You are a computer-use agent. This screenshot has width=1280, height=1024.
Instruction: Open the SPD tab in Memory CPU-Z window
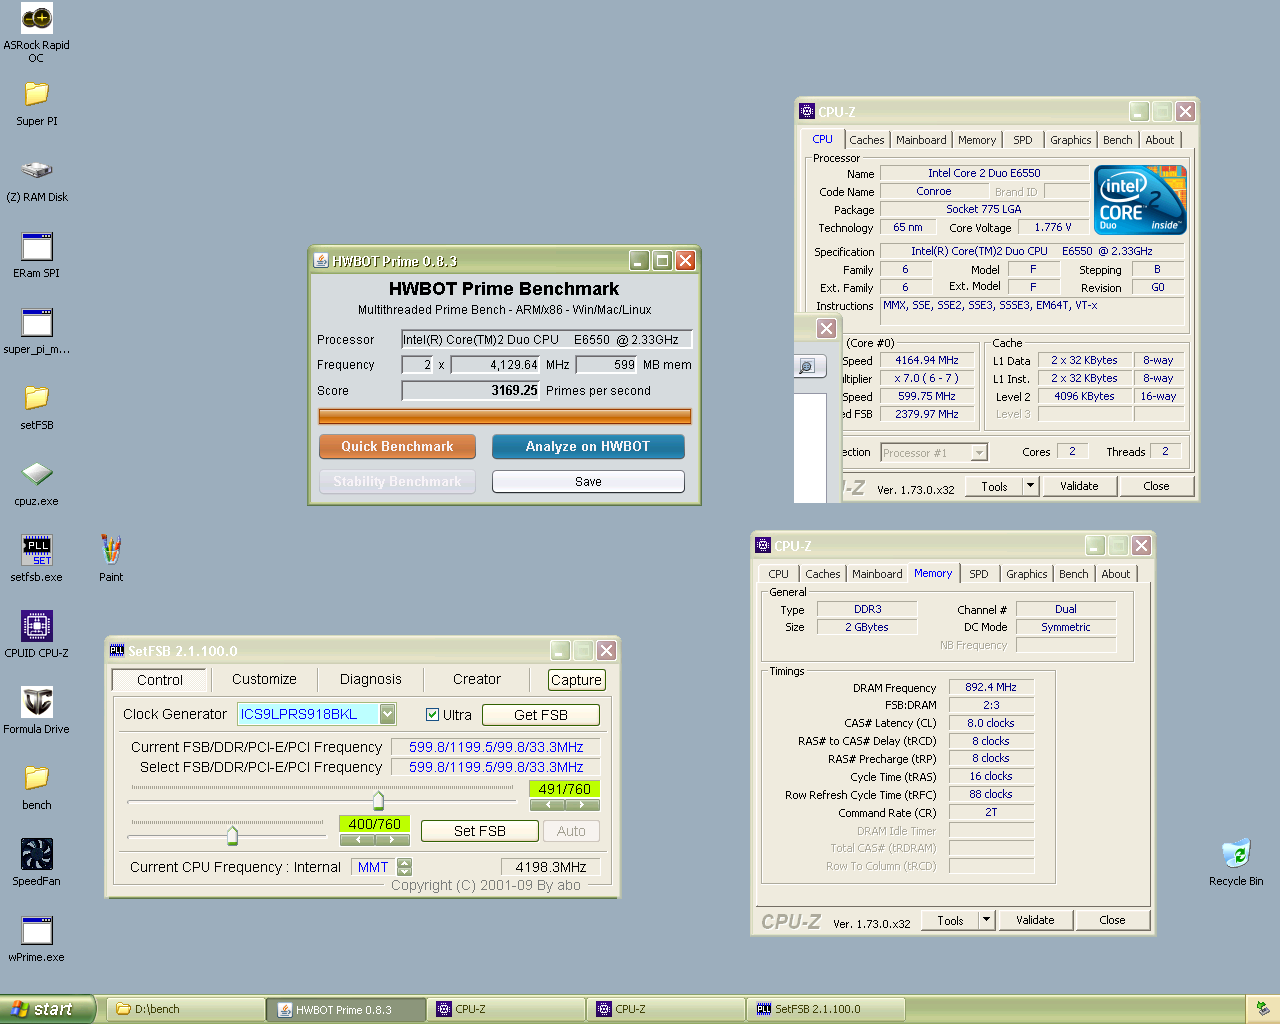point(979,574)
